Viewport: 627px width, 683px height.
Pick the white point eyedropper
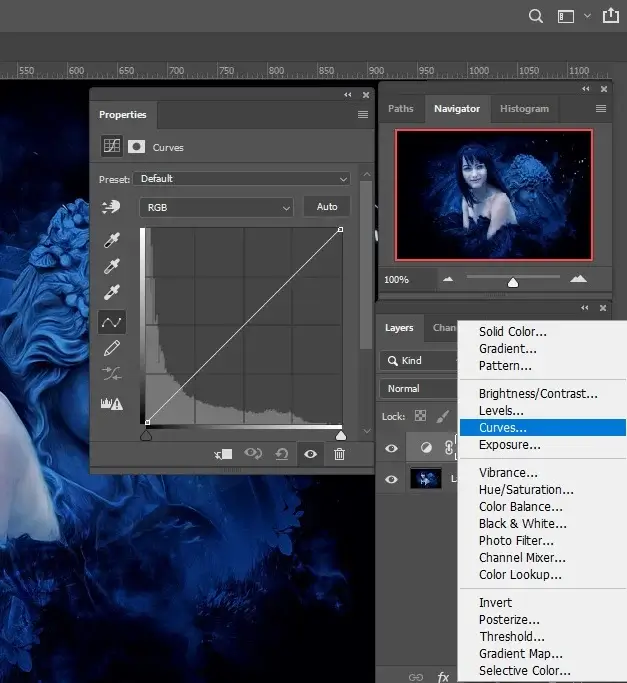tap(112, 292)
